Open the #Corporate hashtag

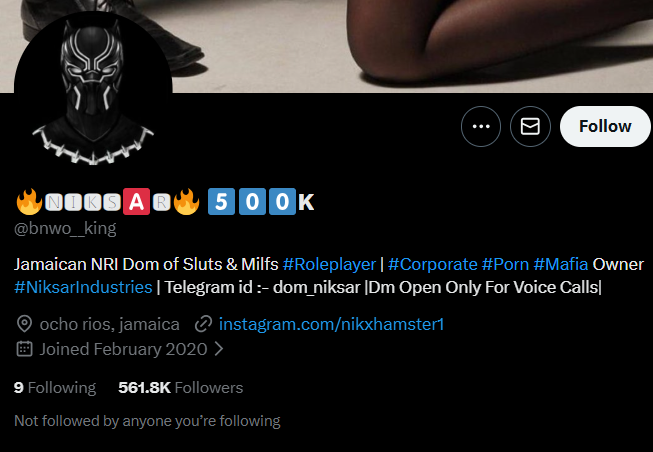click(x=432, y=264)
